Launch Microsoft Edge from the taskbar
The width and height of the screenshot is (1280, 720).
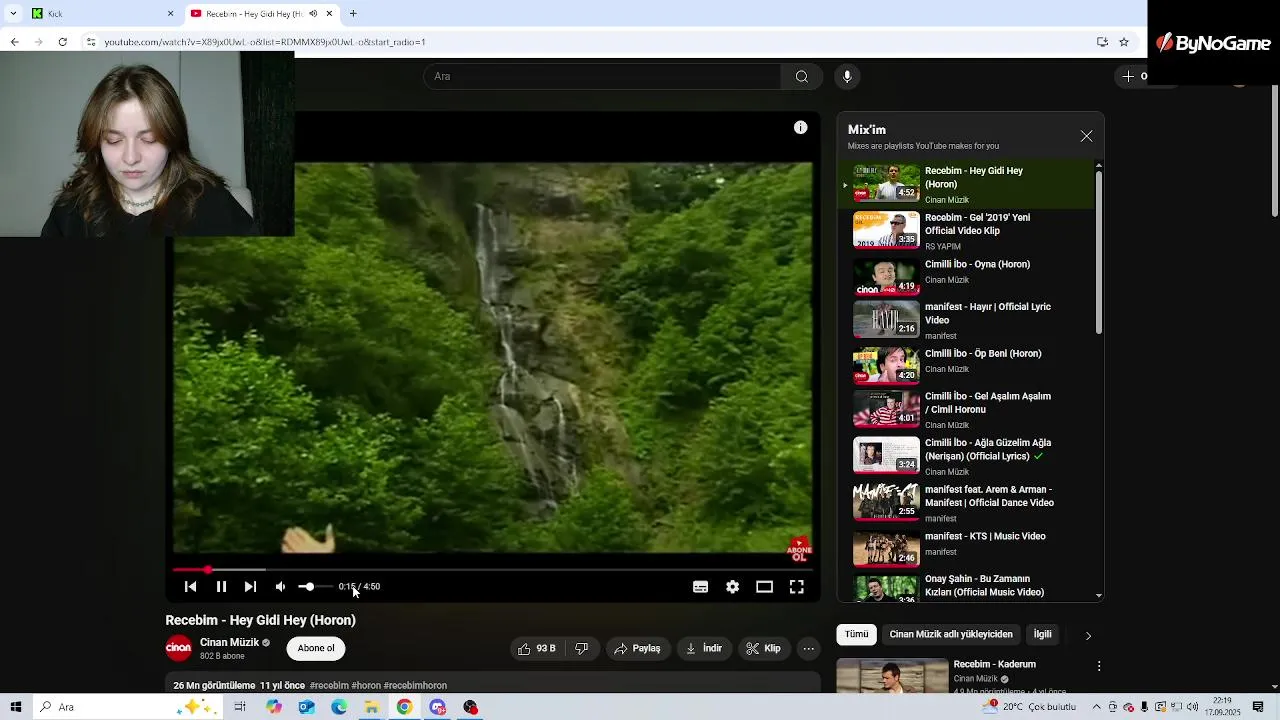pos(339,707)
